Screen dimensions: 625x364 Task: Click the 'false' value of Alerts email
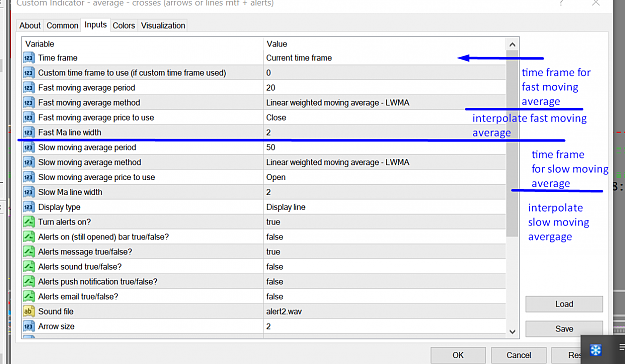275,297
